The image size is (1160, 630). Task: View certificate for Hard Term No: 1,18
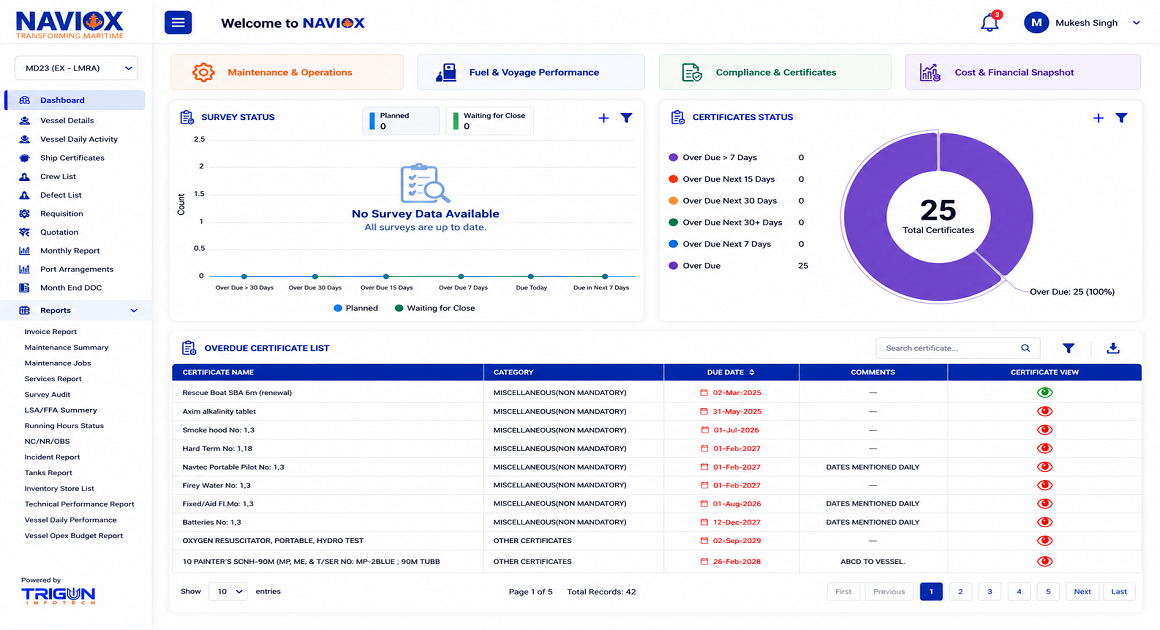[x=1045, y=448]
